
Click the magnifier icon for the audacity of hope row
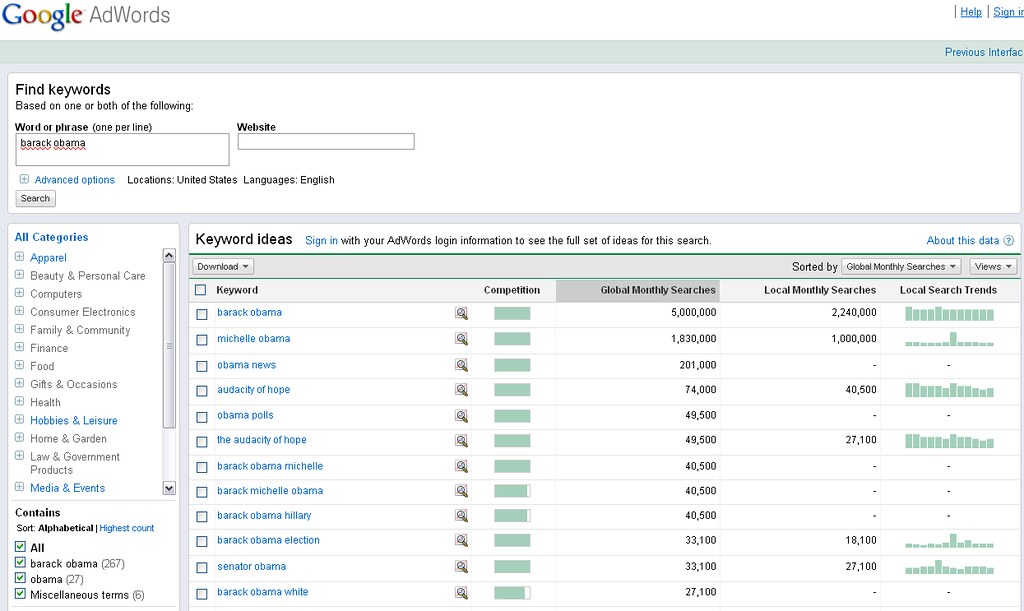(x=462, y=441)
